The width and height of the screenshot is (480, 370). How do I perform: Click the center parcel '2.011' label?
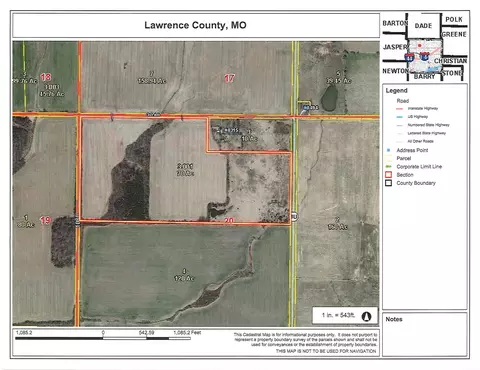tap(185, 166)
